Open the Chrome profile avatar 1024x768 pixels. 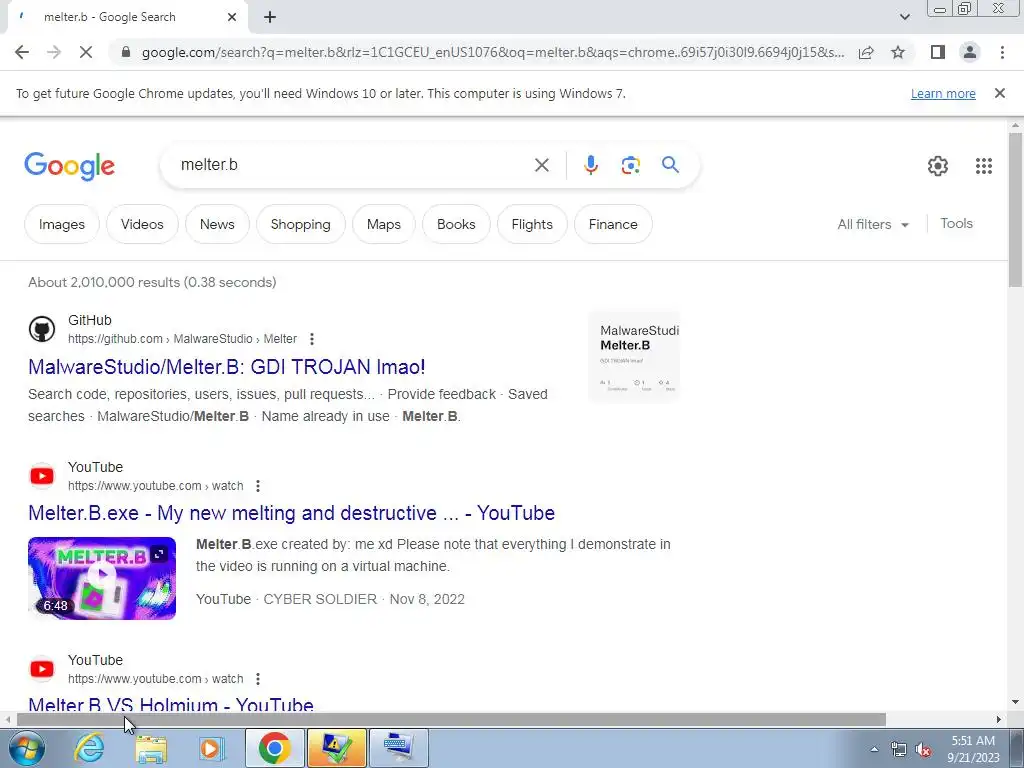click(970, 52)
